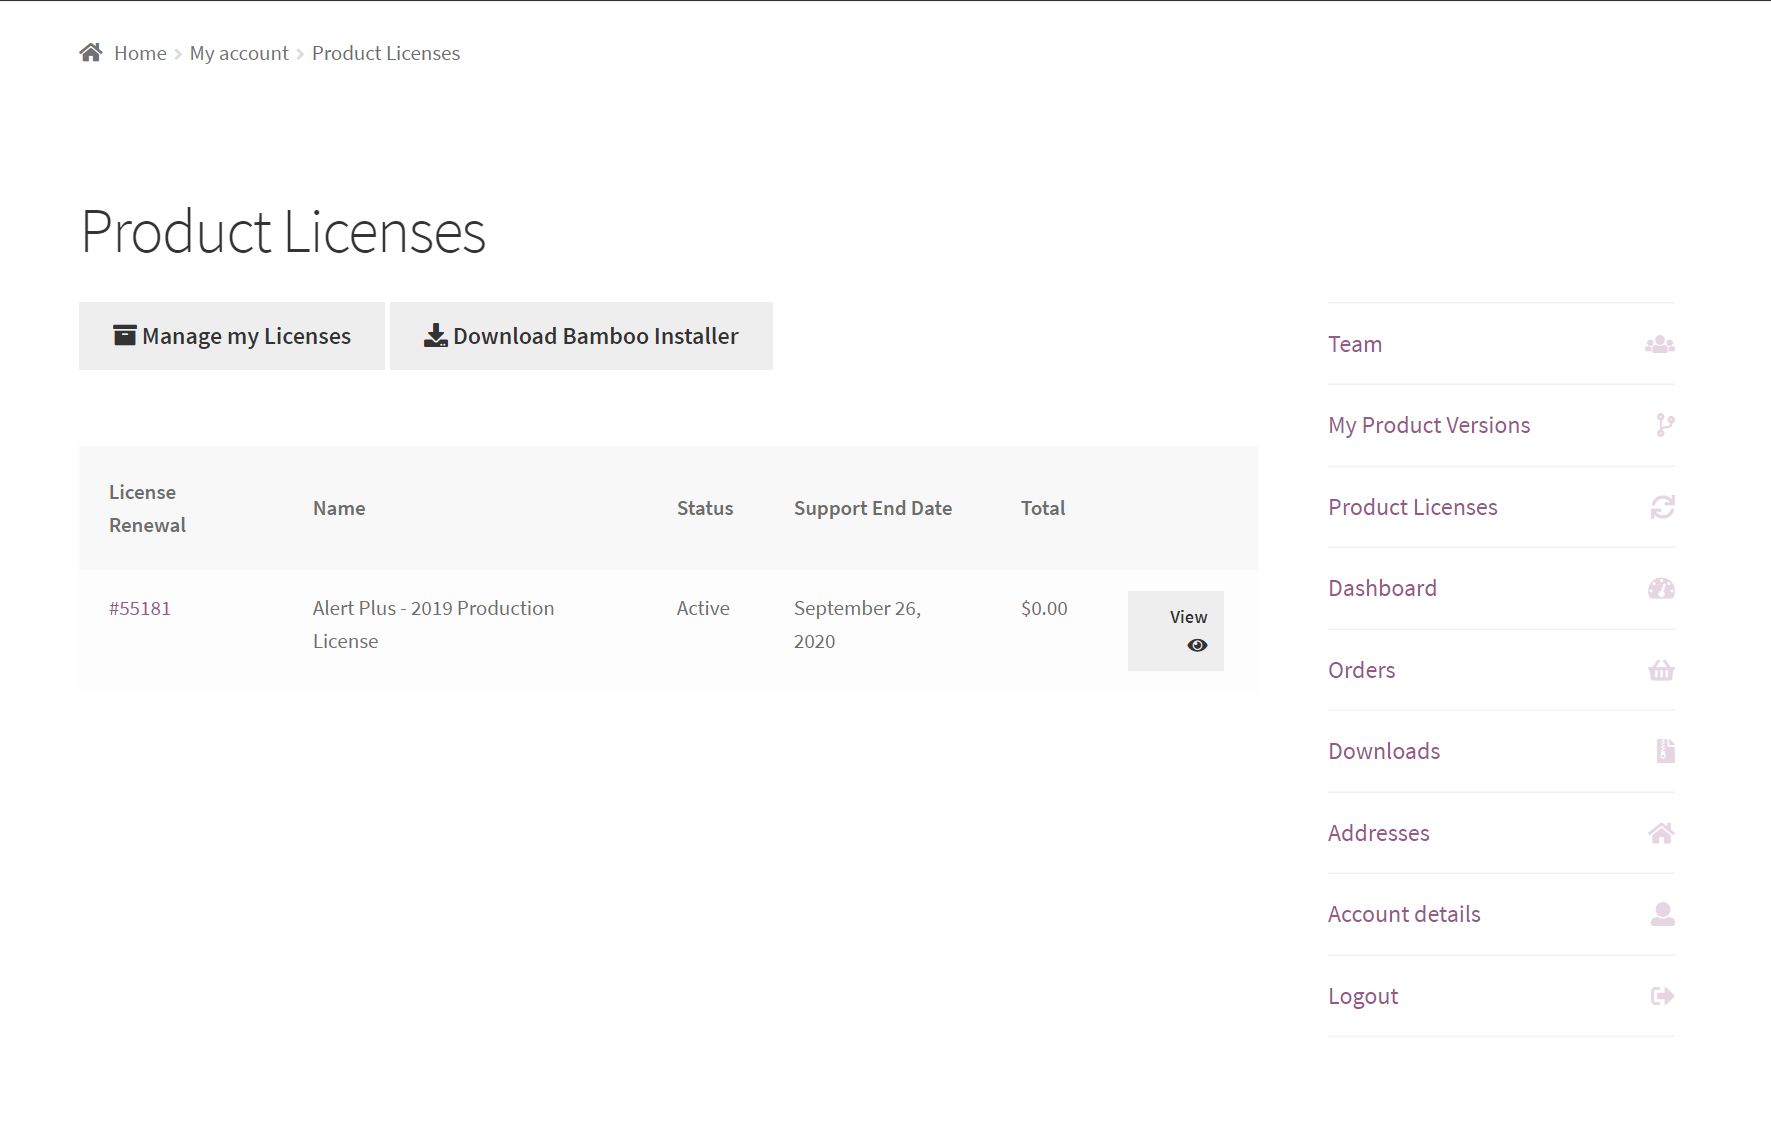Click the Team group icon
This screenshot has height=1143, width=1771.
pyautogui.click(x=1660, y=344)
